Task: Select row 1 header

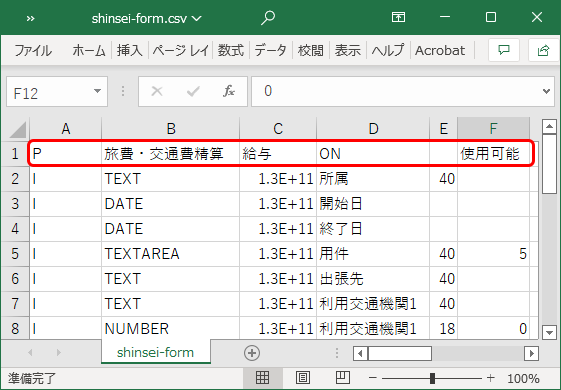Action: 15,154
